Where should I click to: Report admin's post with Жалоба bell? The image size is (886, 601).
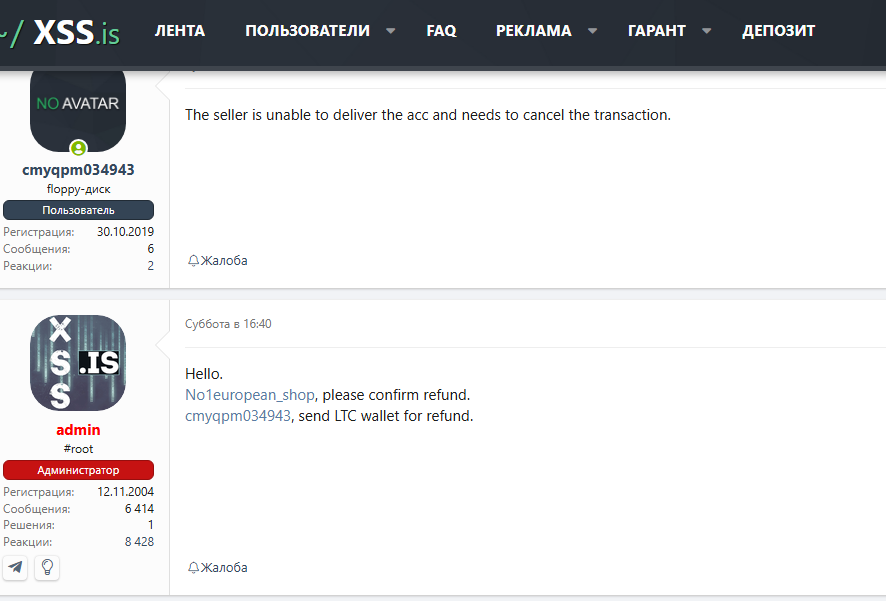click(218, 568)
